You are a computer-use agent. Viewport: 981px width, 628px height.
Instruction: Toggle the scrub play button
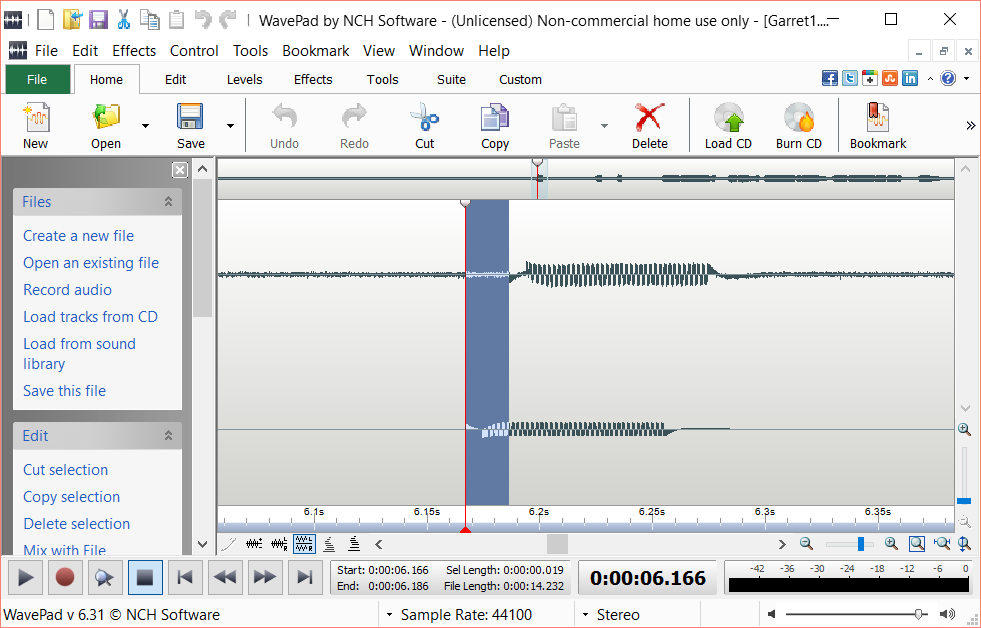coord(104,577)
